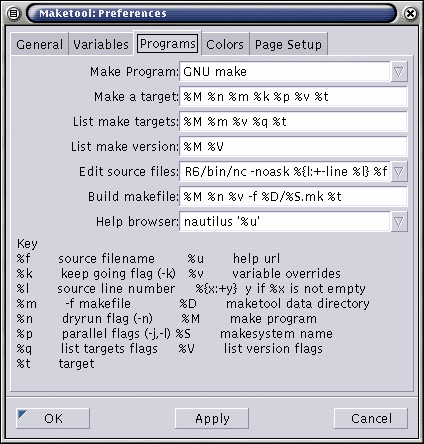Select the Programs tab
This screenshot has height=444, width=424.
168,43
